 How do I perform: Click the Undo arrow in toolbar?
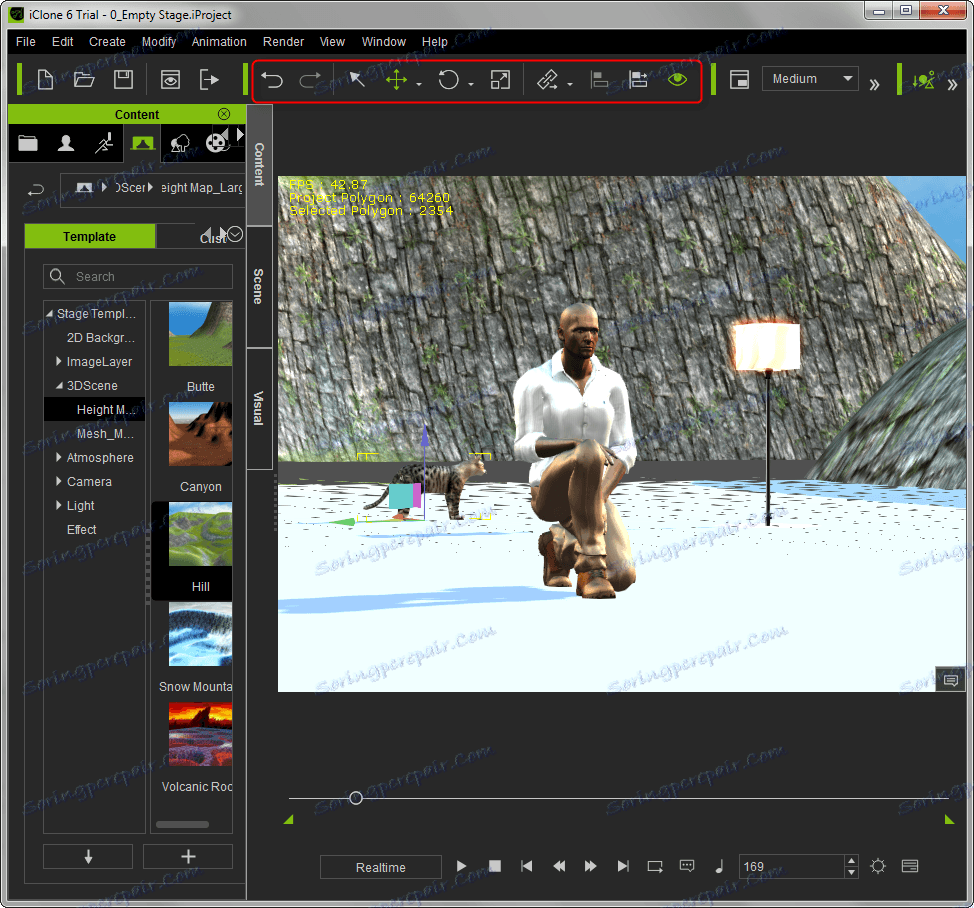[272, 80]
